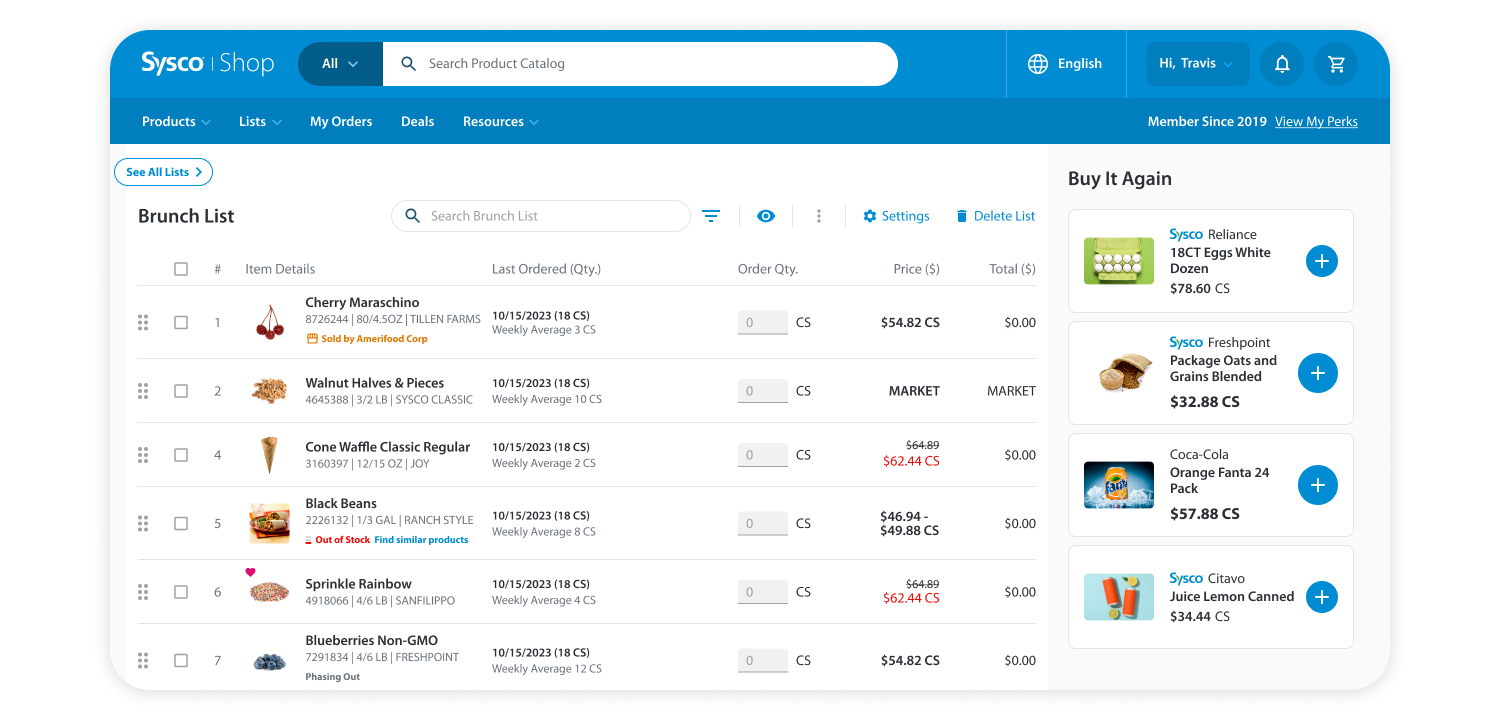Click order quantity field for Cherry Maraschino
This screenshot has height=720, width=1500.
(763, 322)
